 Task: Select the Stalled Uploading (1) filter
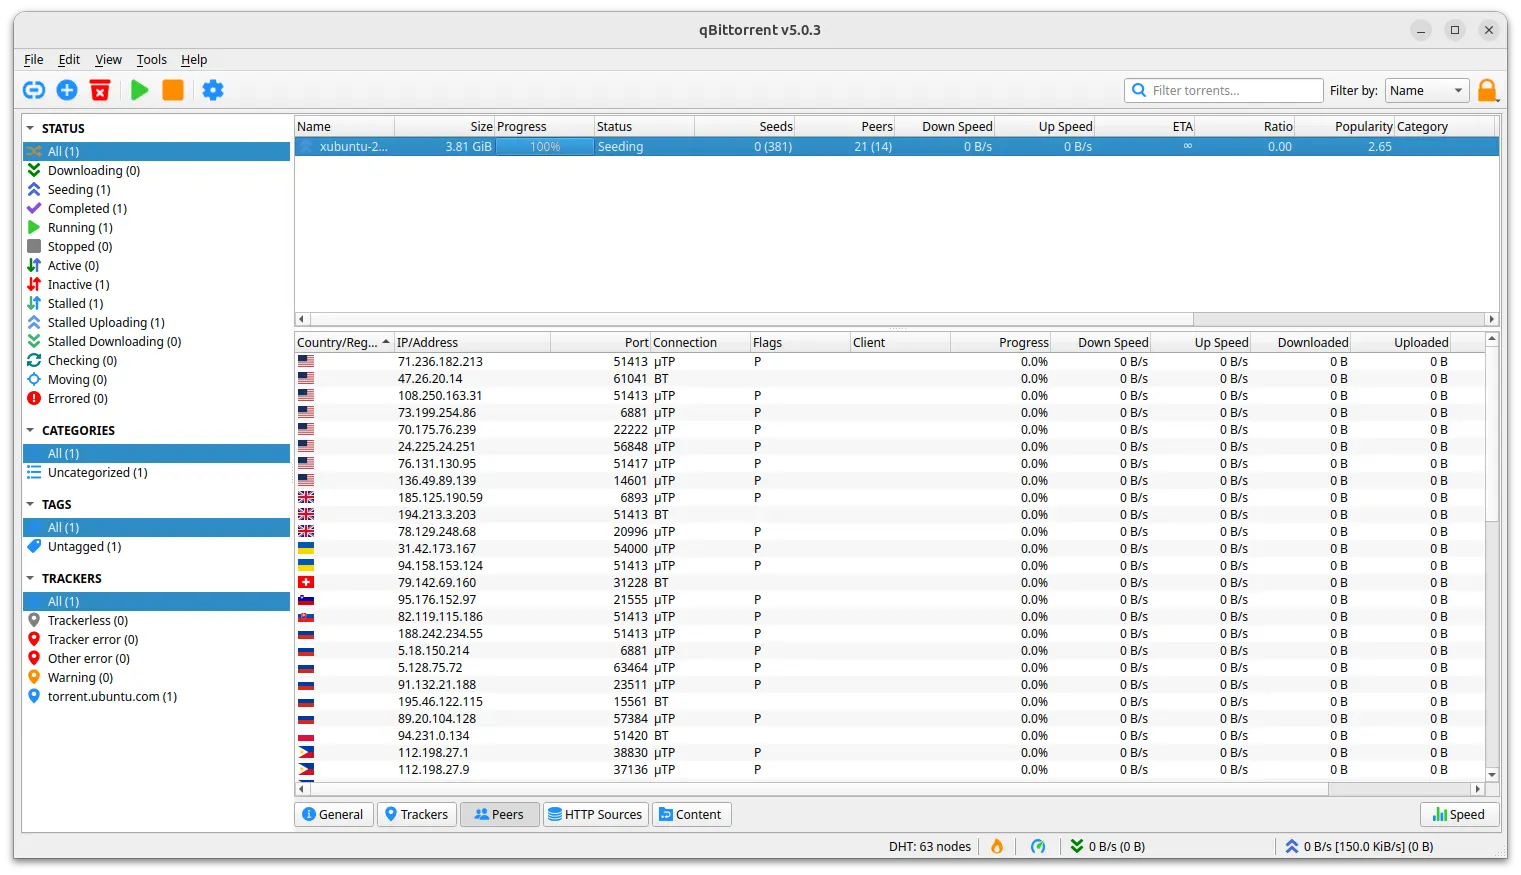point(156,323)
